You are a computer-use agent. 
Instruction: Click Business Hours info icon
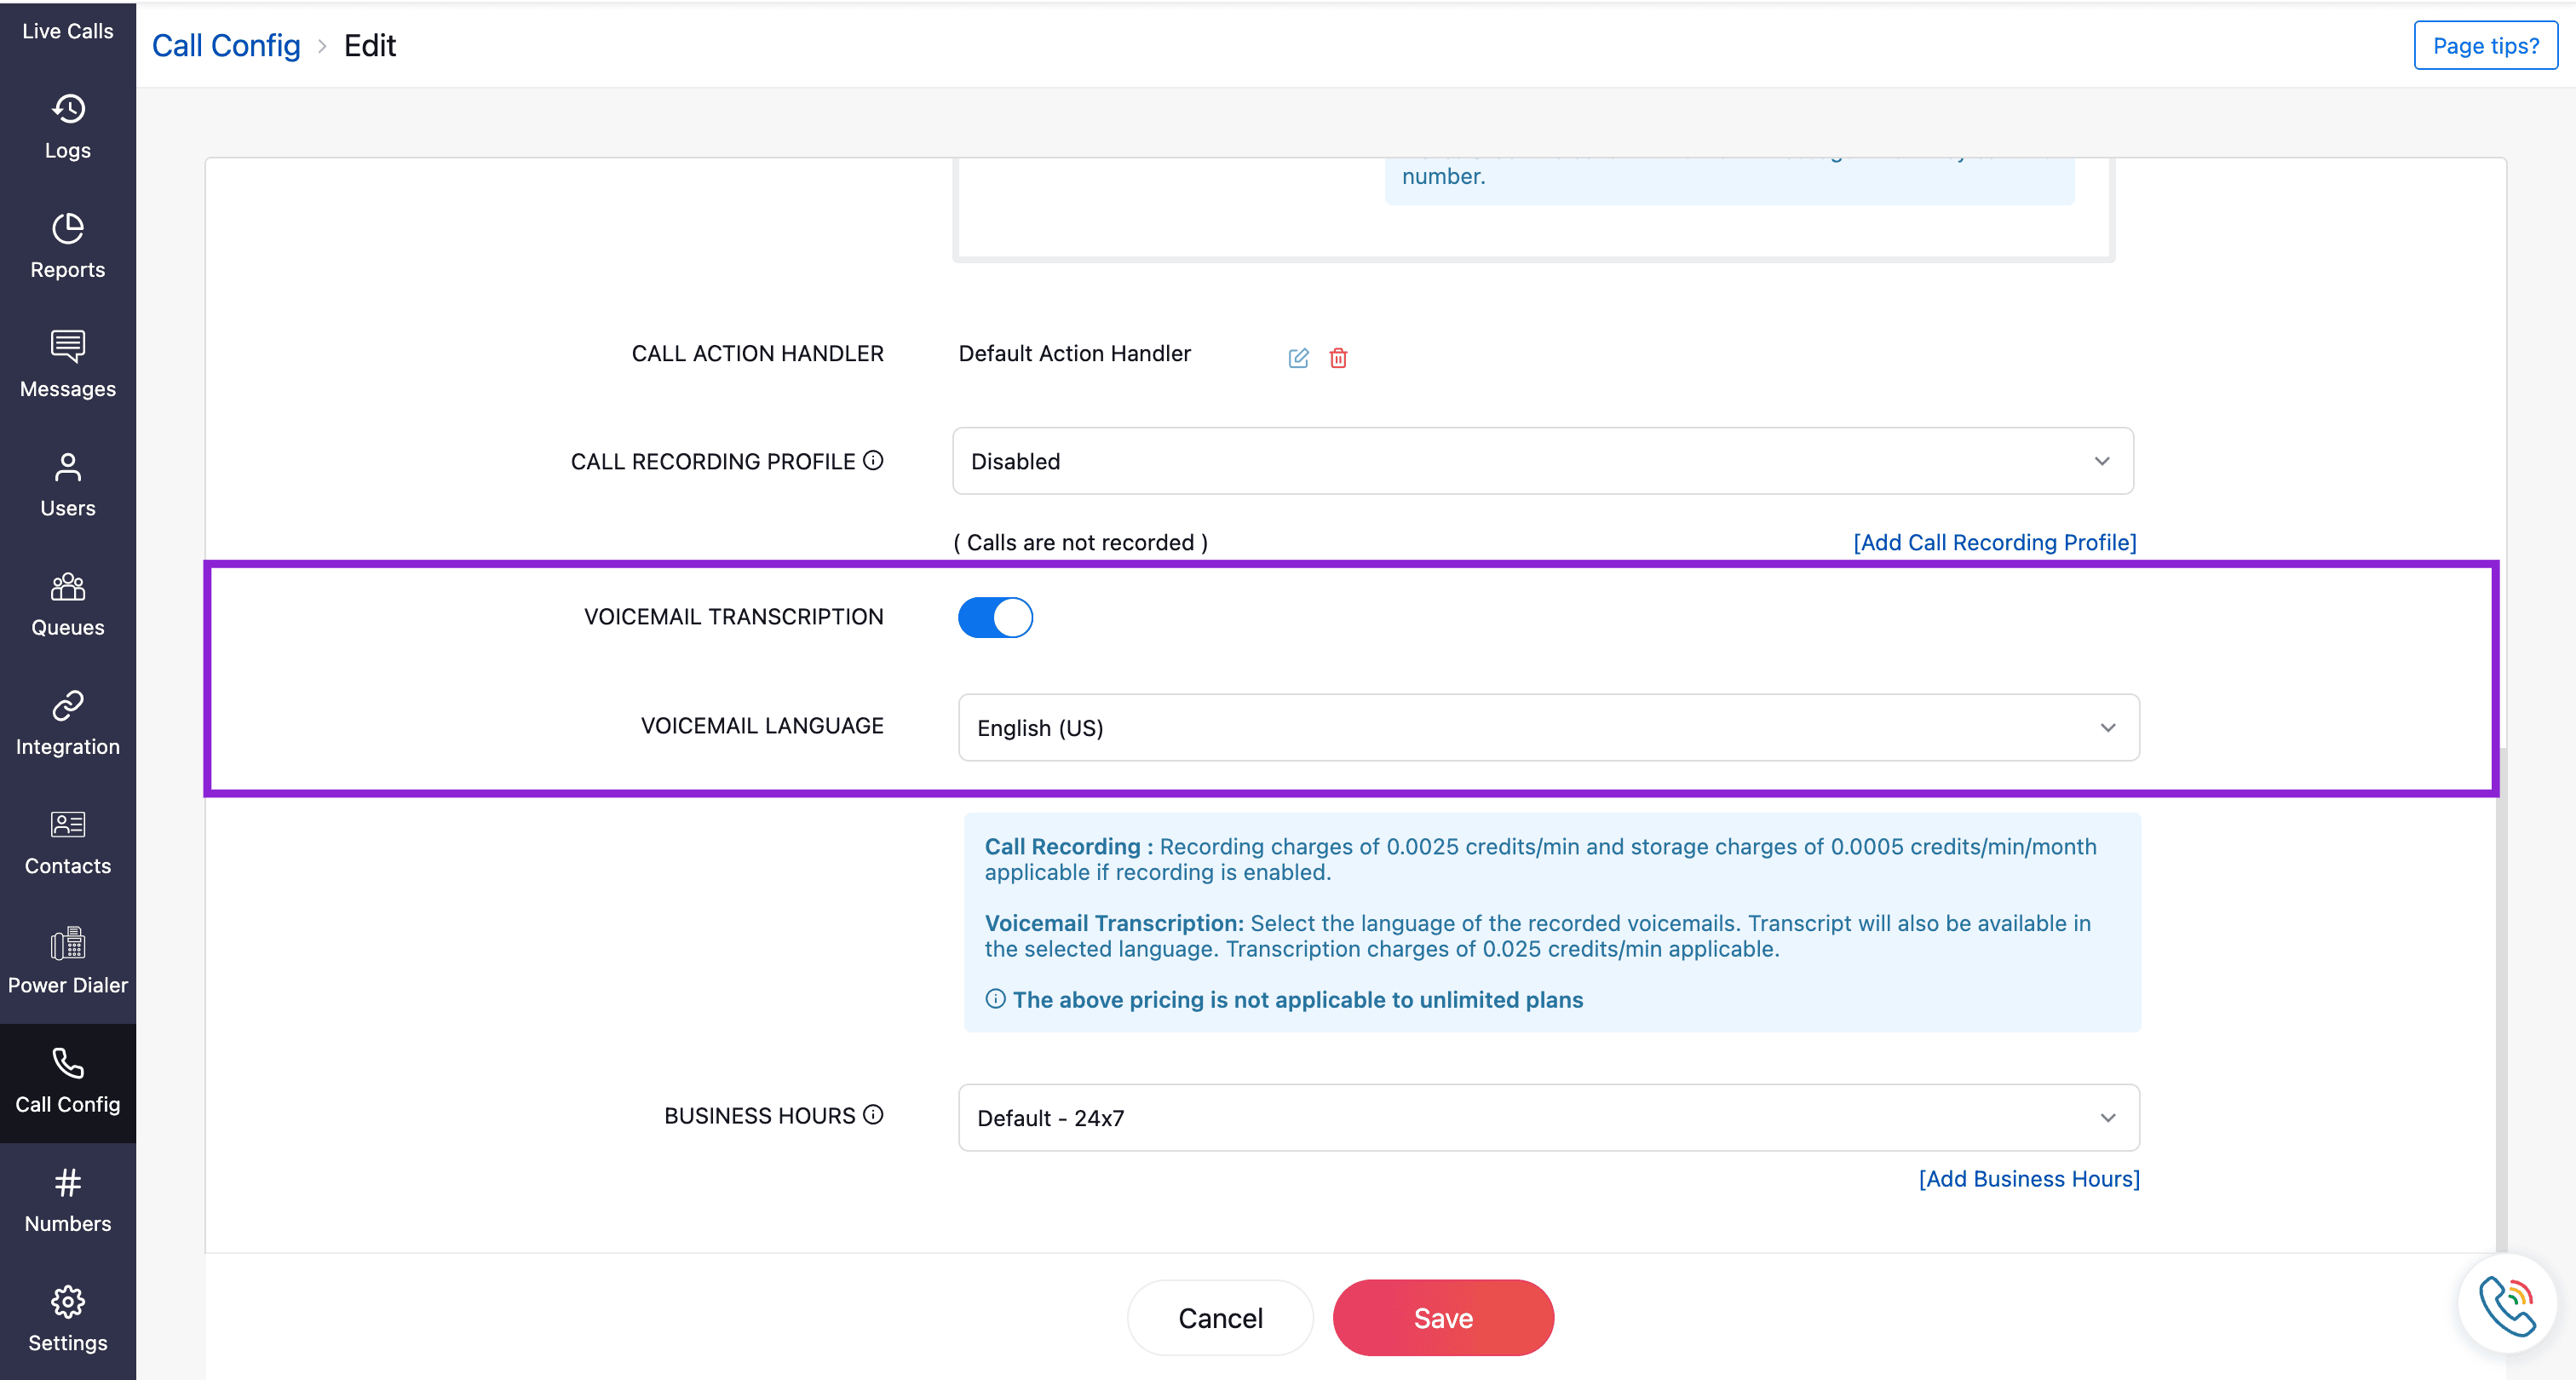pos(873,1114)
